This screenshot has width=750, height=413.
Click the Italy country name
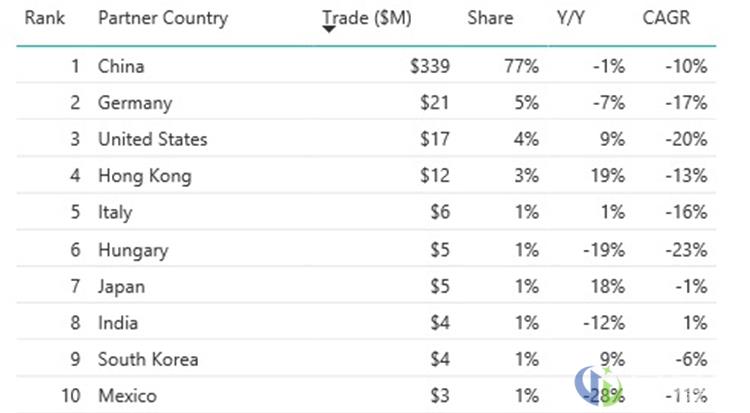(115, 212)
